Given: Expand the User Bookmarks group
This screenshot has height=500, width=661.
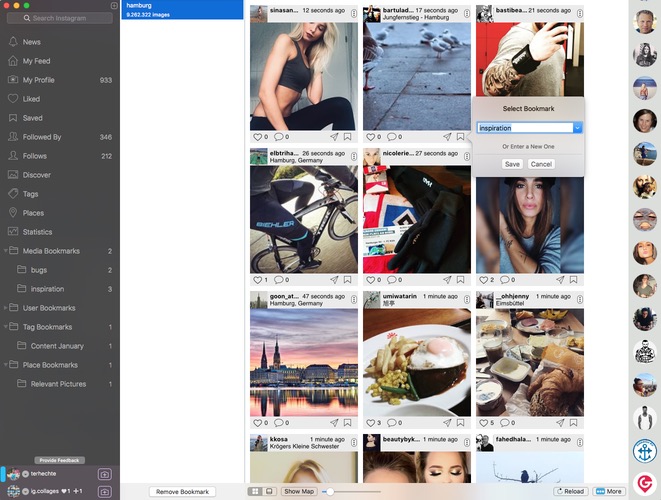Looking at the screenshot, I should [5, 308].
